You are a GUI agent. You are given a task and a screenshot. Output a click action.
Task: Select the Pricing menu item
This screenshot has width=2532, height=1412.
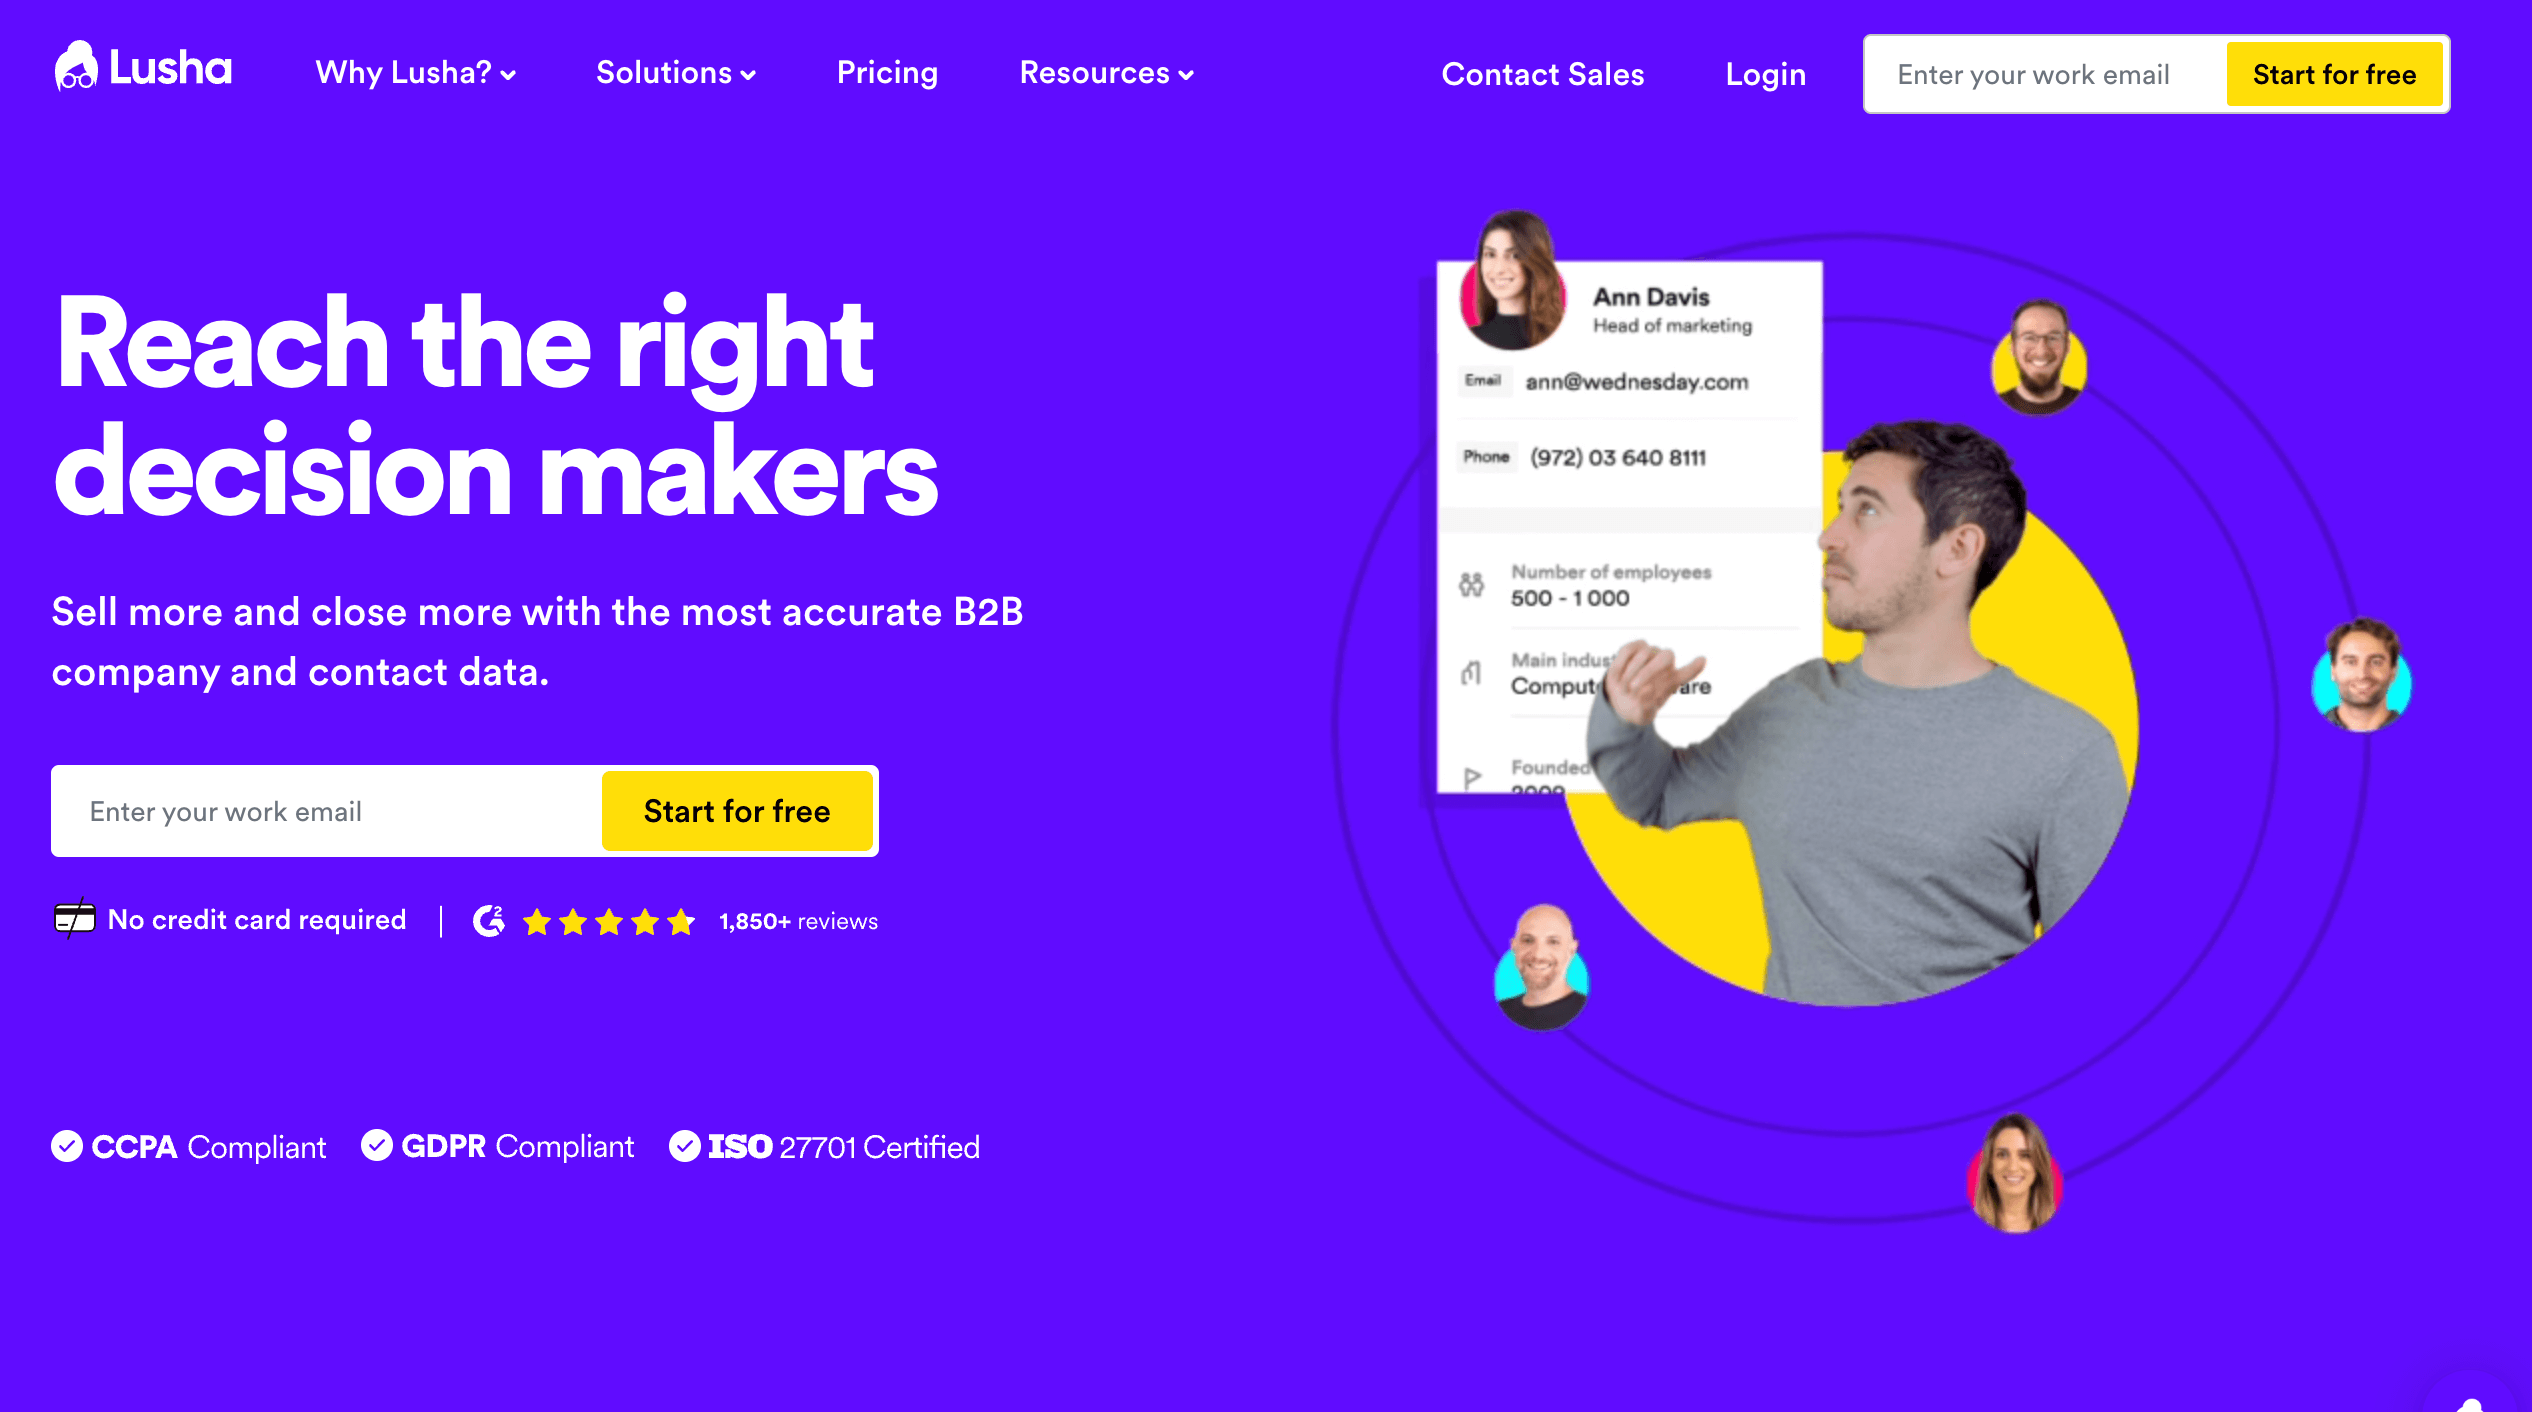(887, 73)
